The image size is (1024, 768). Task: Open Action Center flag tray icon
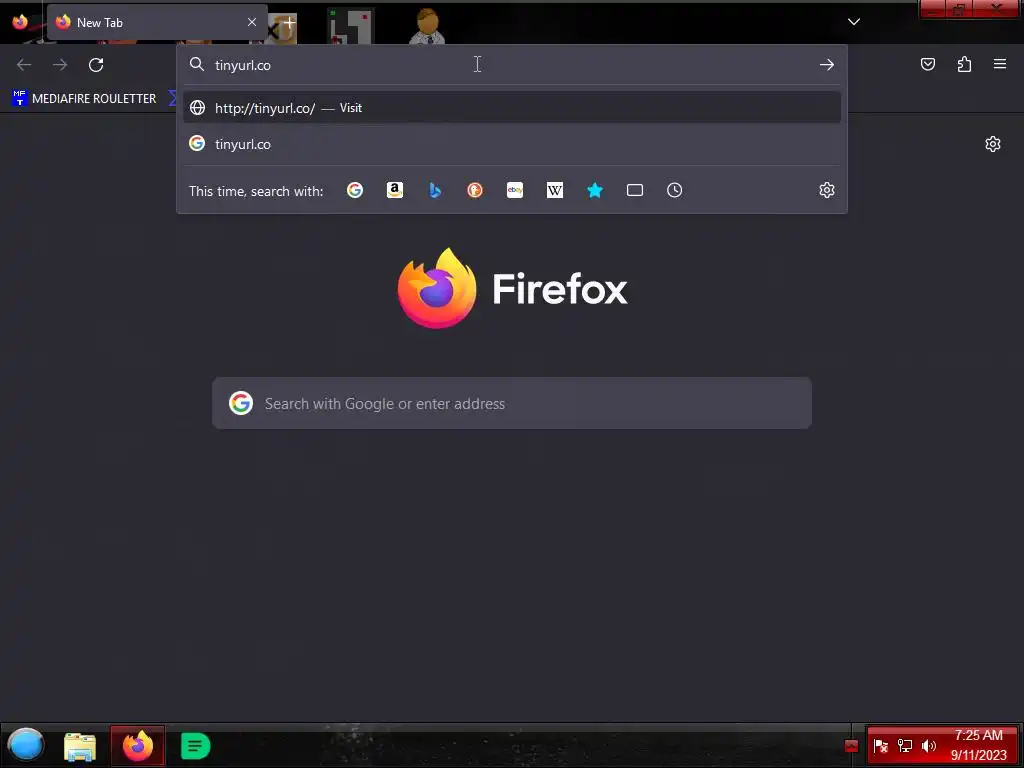click(880, 746)
